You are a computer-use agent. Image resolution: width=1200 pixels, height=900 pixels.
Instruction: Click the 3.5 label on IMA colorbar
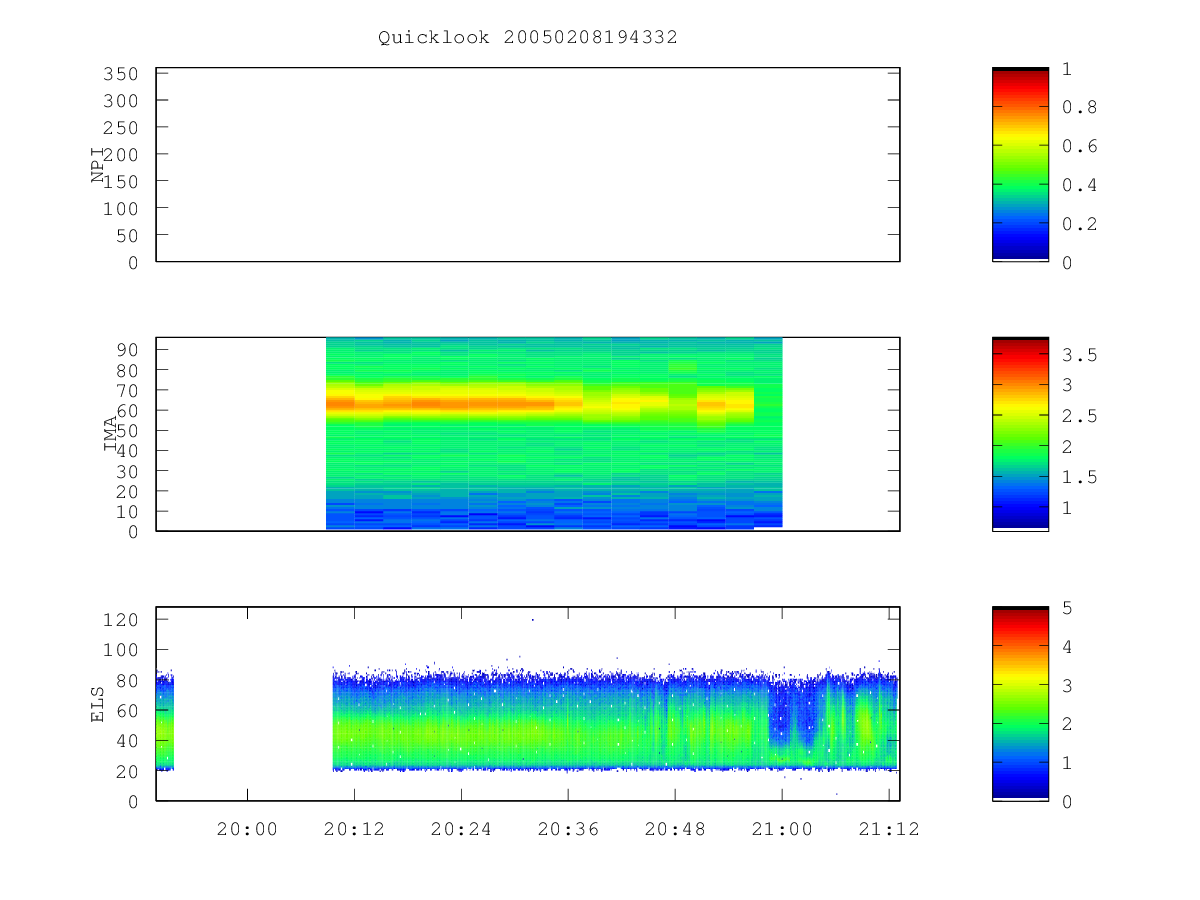[1079, 355]
